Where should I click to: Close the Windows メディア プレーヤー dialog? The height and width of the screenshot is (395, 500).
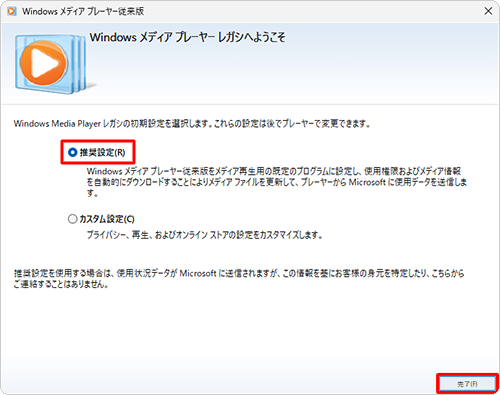tap(488, 11)
